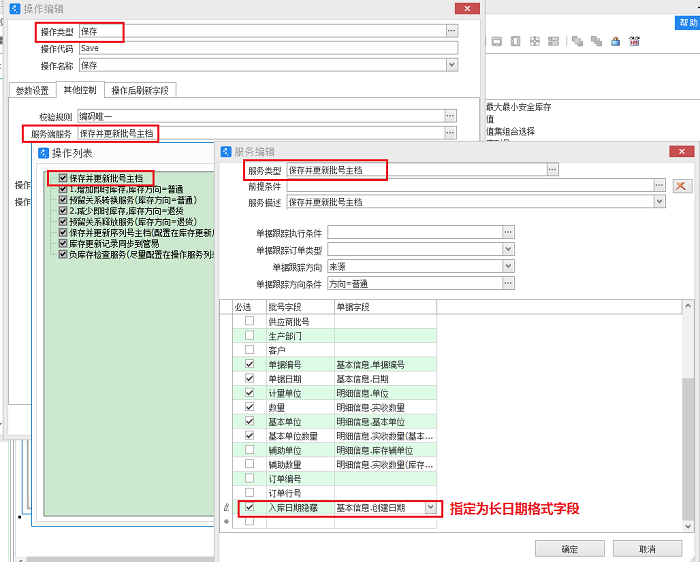The height and width of the screenshot is (562, 700).
Task: Click the 取消 button
Action: 647,549
